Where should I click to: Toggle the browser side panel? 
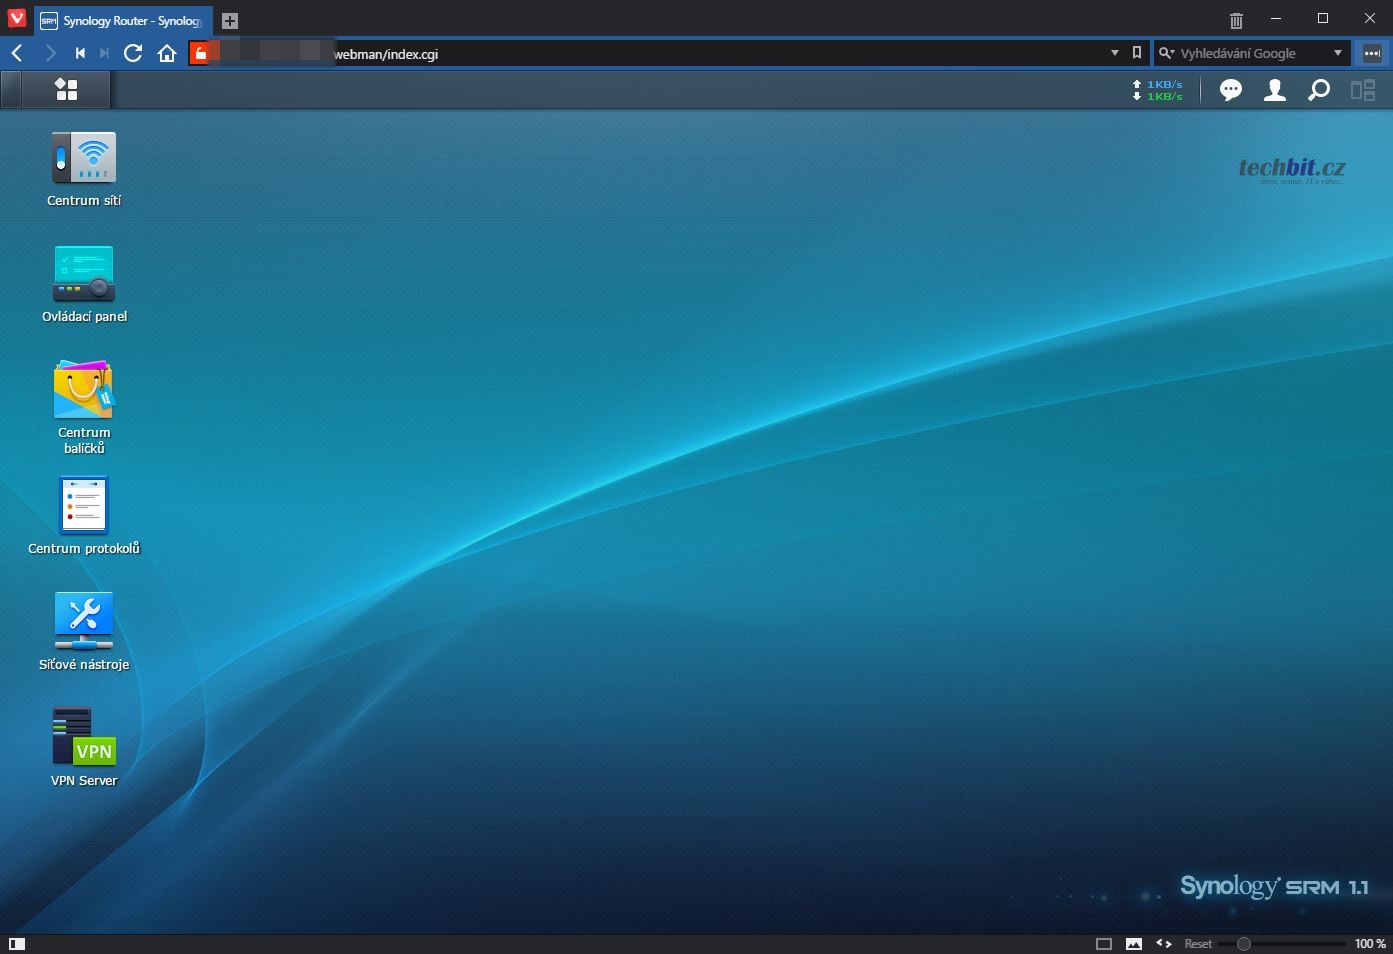pyautogui.click(x=17, y=943)
